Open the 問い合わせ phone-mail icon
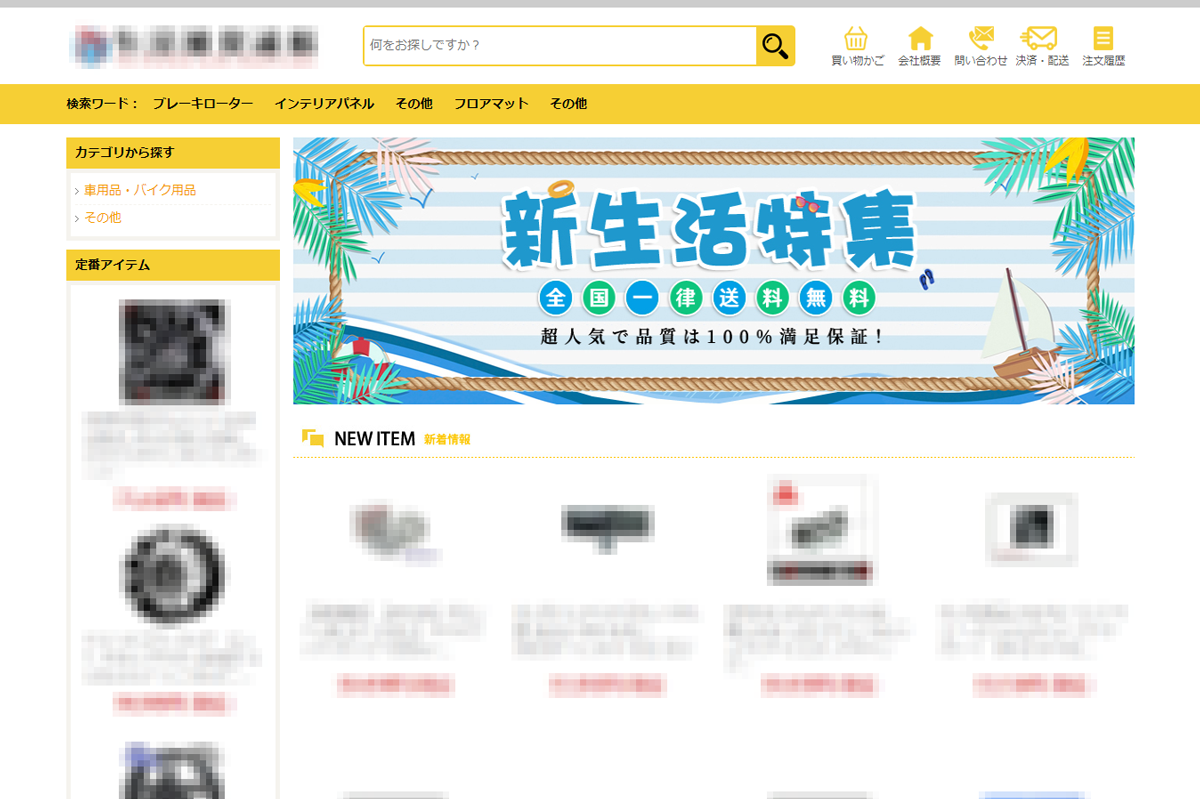 coord(981,46)
